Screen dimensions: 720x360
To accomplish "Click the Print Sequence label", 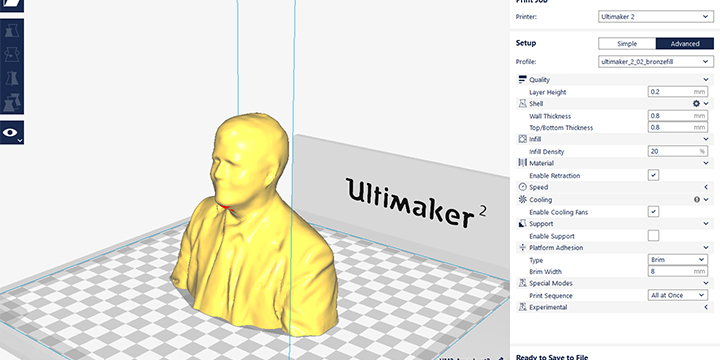I will [551, 296].
